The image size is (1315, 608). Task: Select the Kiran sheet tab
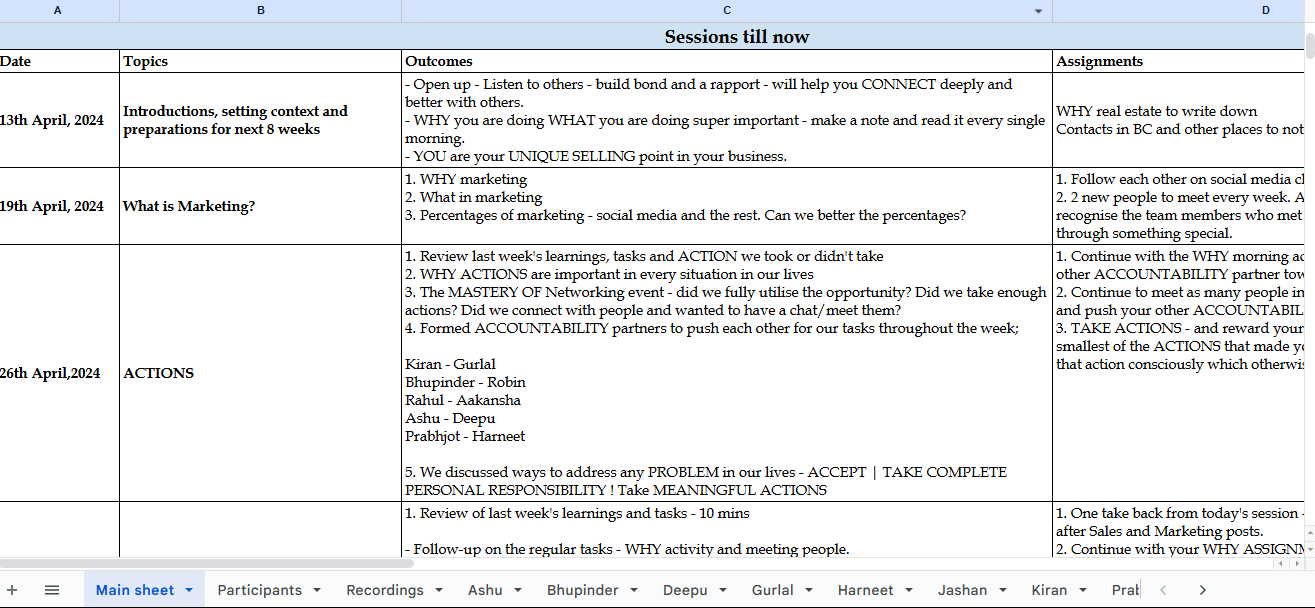click(1049, 590)
